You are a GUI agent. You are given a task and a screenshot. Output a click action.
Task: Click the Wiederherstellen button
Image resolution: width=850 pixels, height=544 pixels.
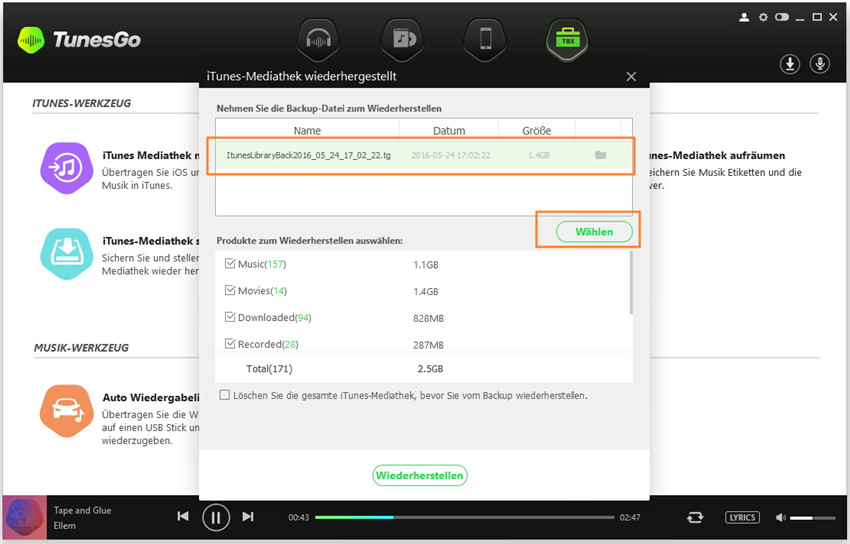(420, 475)
